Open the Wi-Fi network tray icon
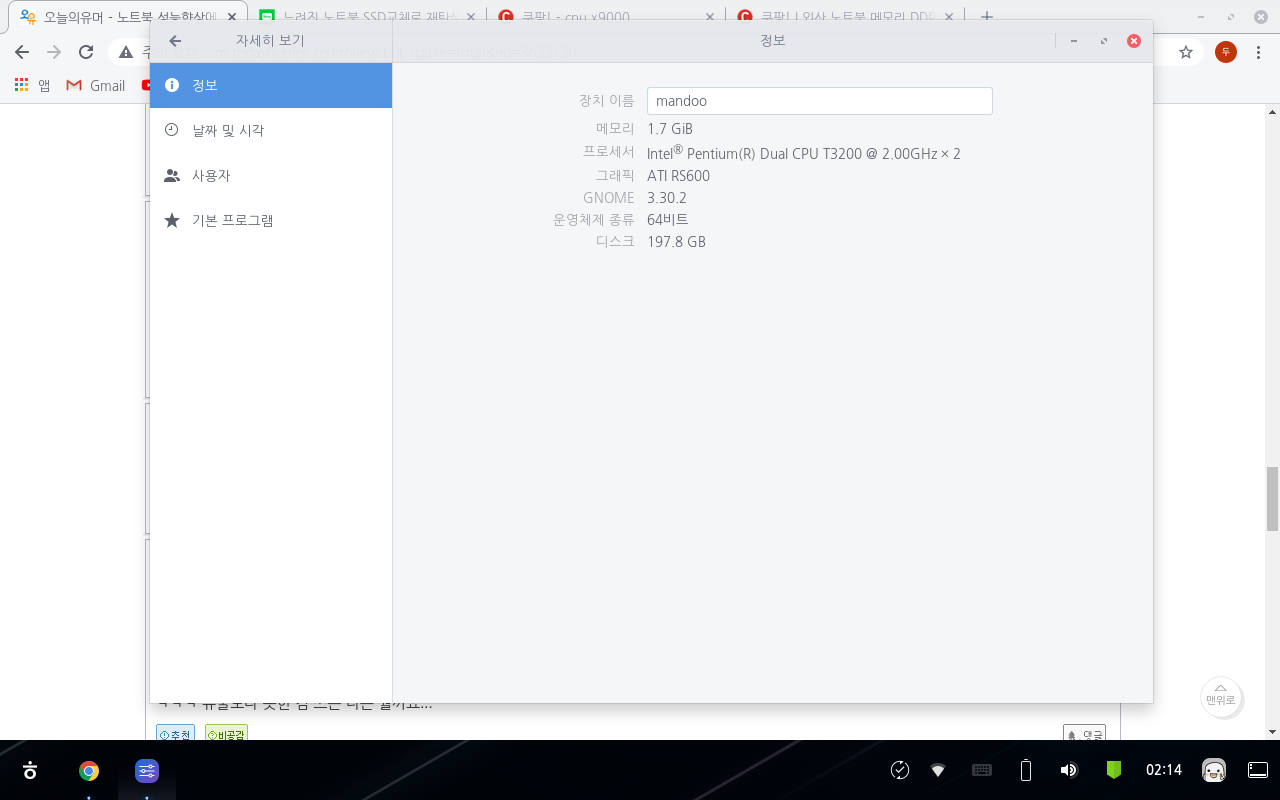Image resolution: width=1280 pixels, height=800 pixels. 938,770
